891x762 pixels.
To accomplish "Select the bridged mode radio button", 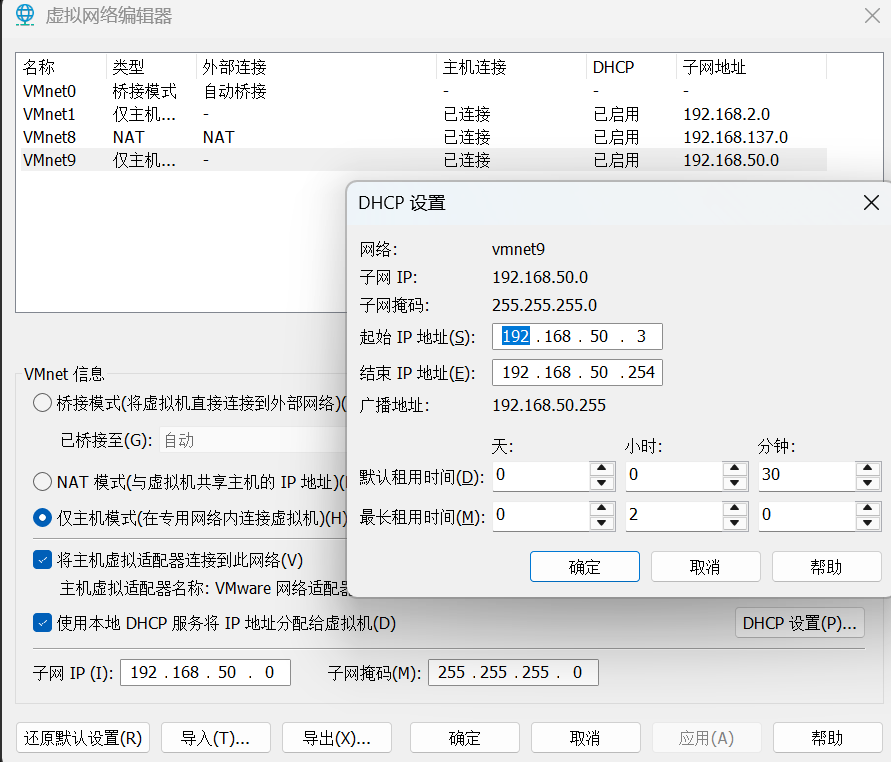I will pos(43,403).
